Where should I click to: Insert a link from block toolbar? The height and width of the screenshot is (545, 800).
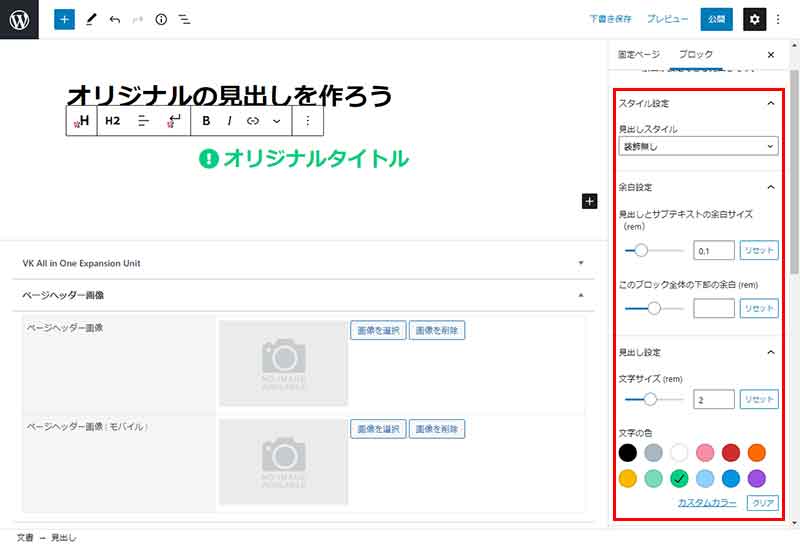[x=253, y=121]
